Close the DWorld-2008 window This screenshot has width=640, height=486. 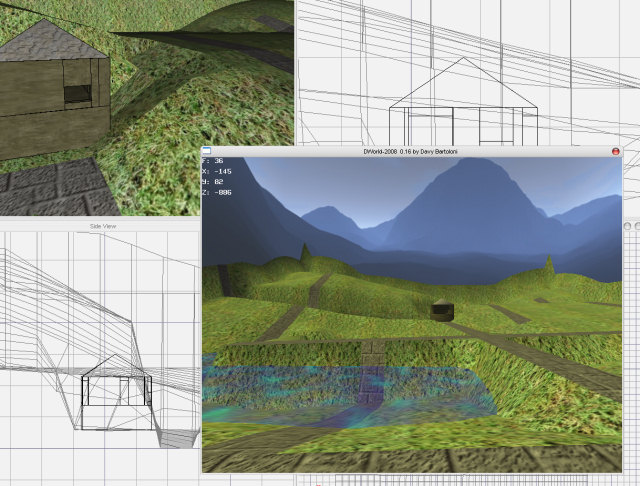click(615, 151)
